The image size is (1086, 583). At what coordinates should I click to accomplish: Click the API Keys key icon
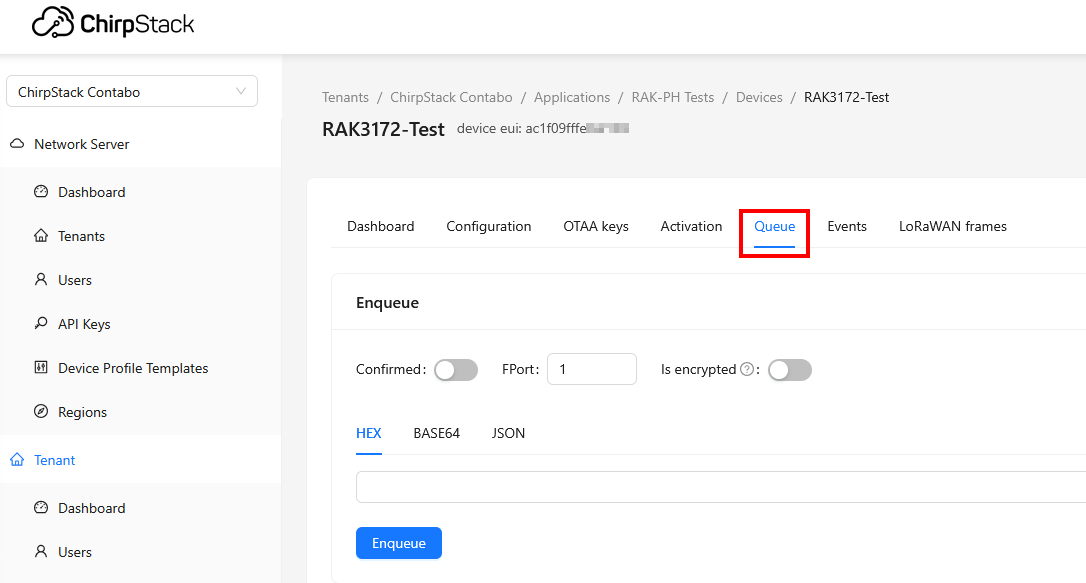click(x=41, y=323)
